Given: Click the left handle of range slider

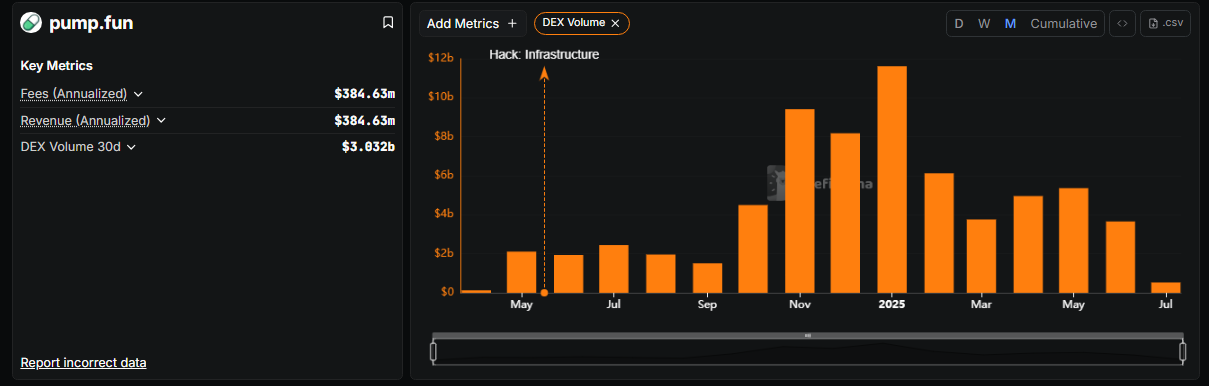Looking at the screenshot, I should (x=433, y=352).
